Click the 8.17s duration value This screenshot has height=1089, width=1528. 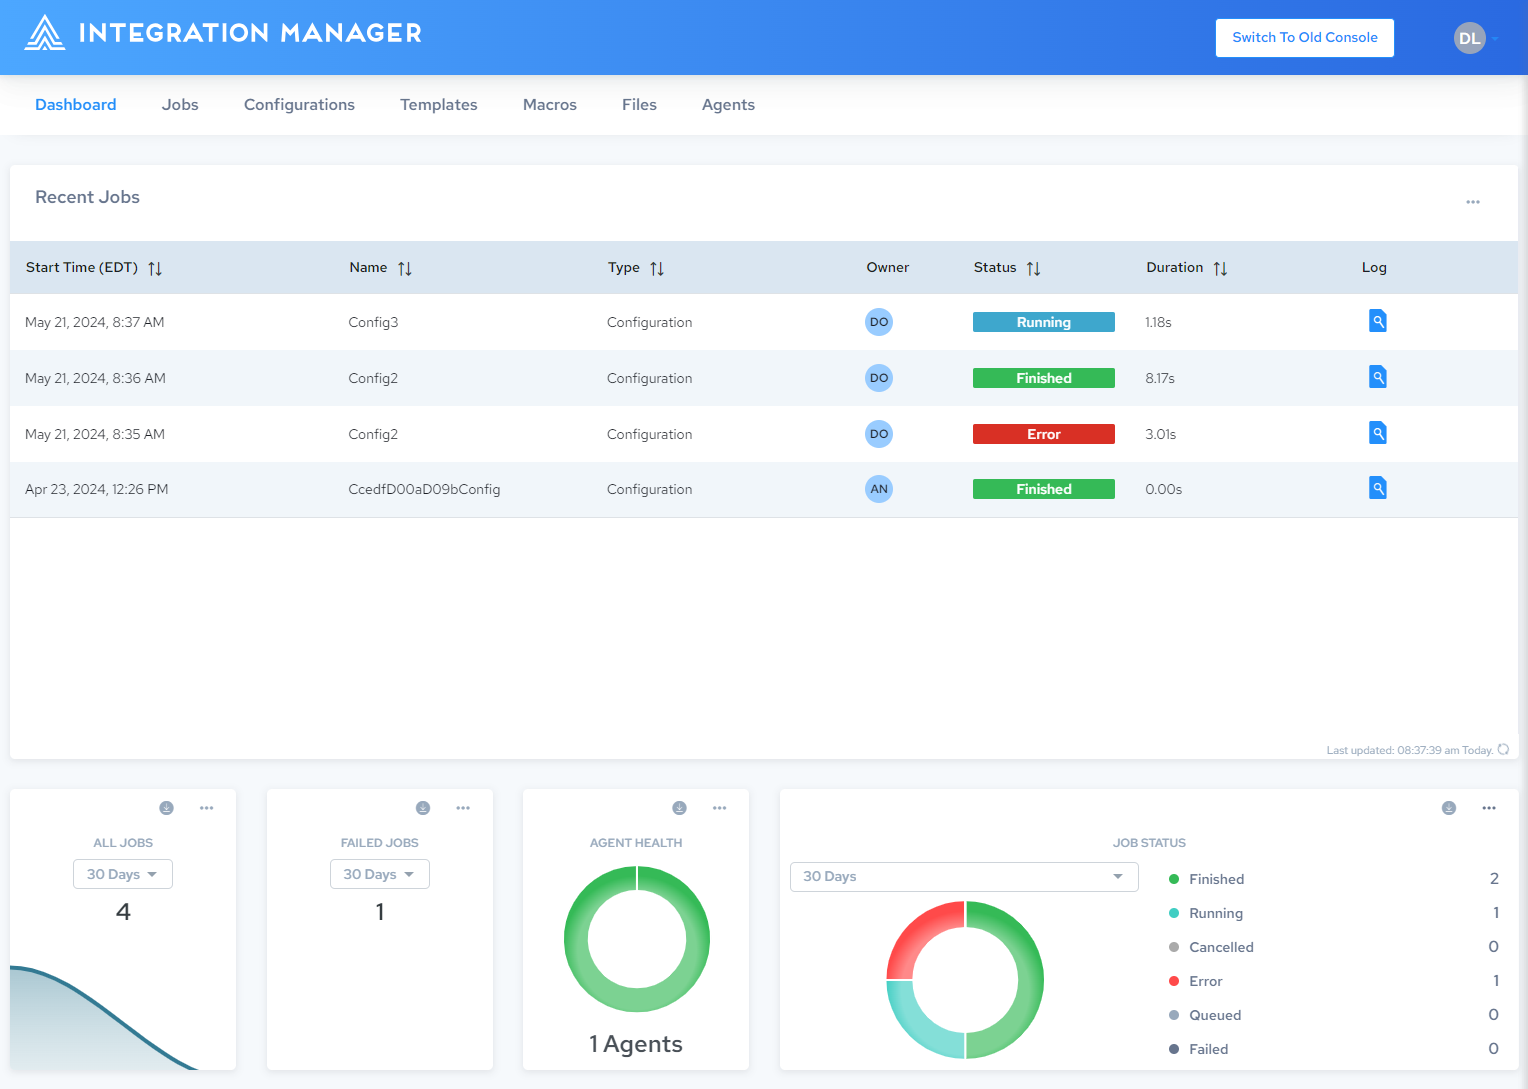tap(1160, 378)
